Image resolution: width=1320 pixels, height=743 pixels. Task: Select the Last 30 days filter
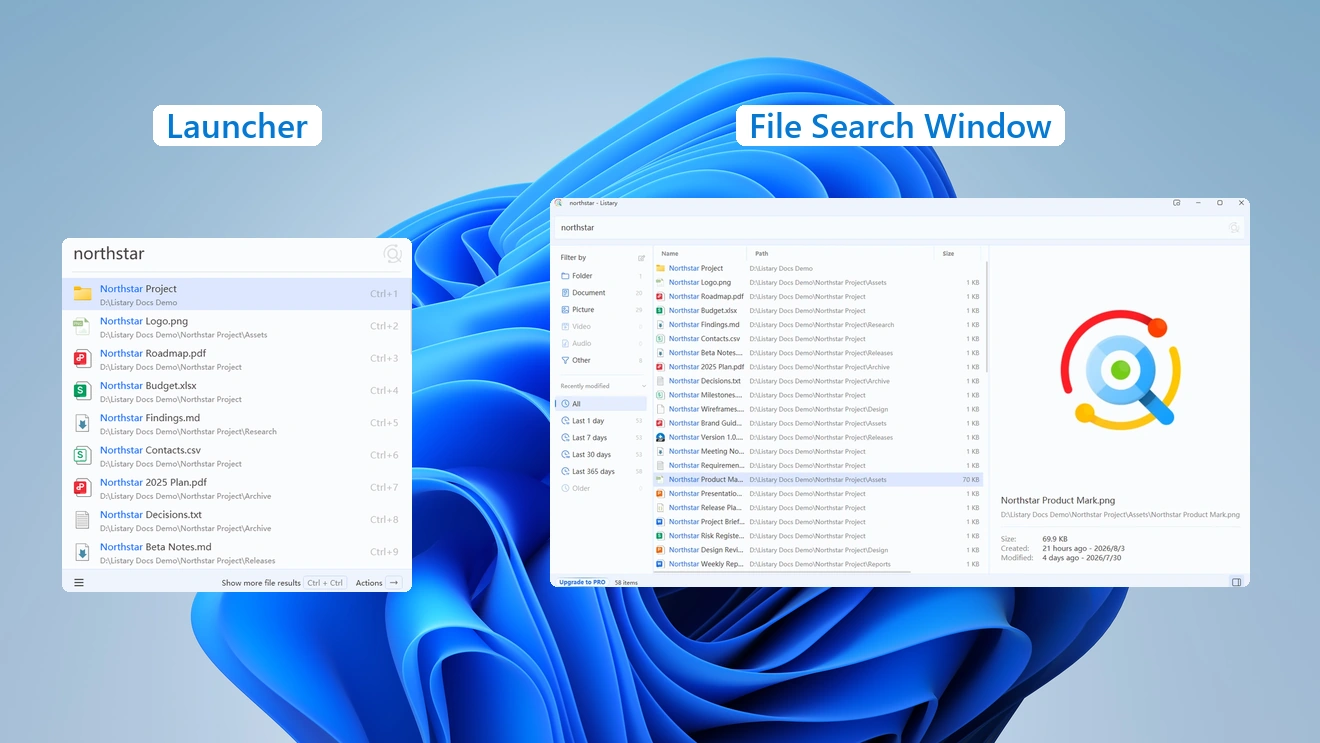click(602, 455)
